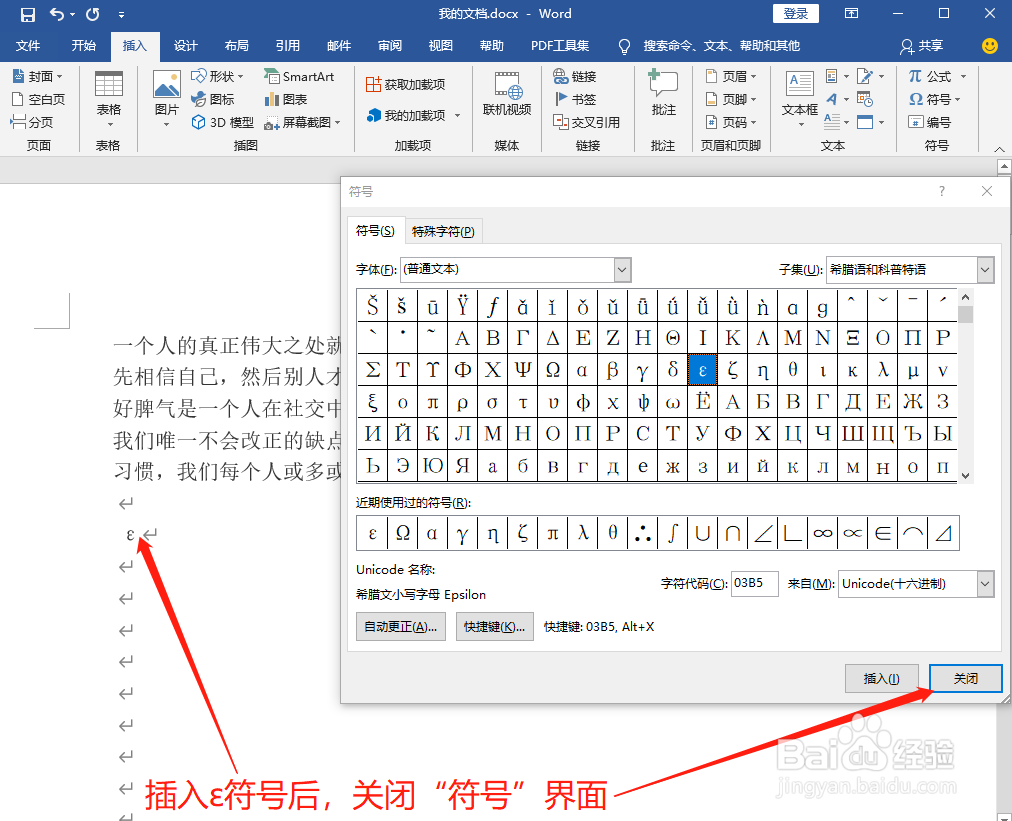Screen dimensions: 1012x821
Task: Click the smiley feedback icon
Action: (x=989, y=45)
